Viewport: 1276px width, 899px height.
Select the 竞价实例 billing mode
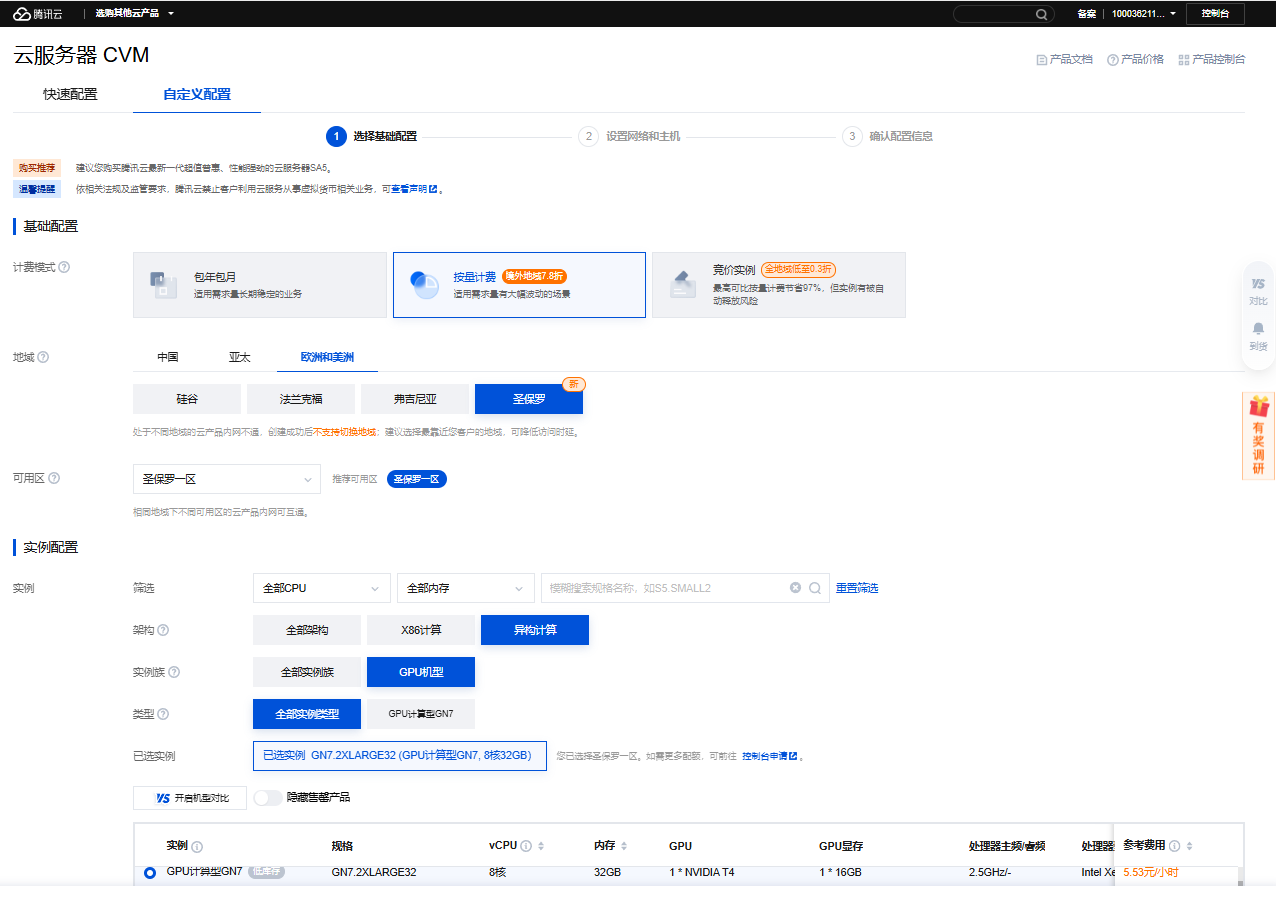click(x=779, y=285)
